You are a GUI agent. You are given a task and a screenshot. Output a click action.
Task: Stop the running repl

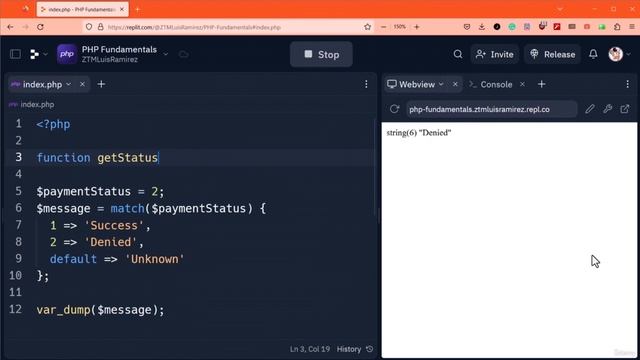click(321, 54)
